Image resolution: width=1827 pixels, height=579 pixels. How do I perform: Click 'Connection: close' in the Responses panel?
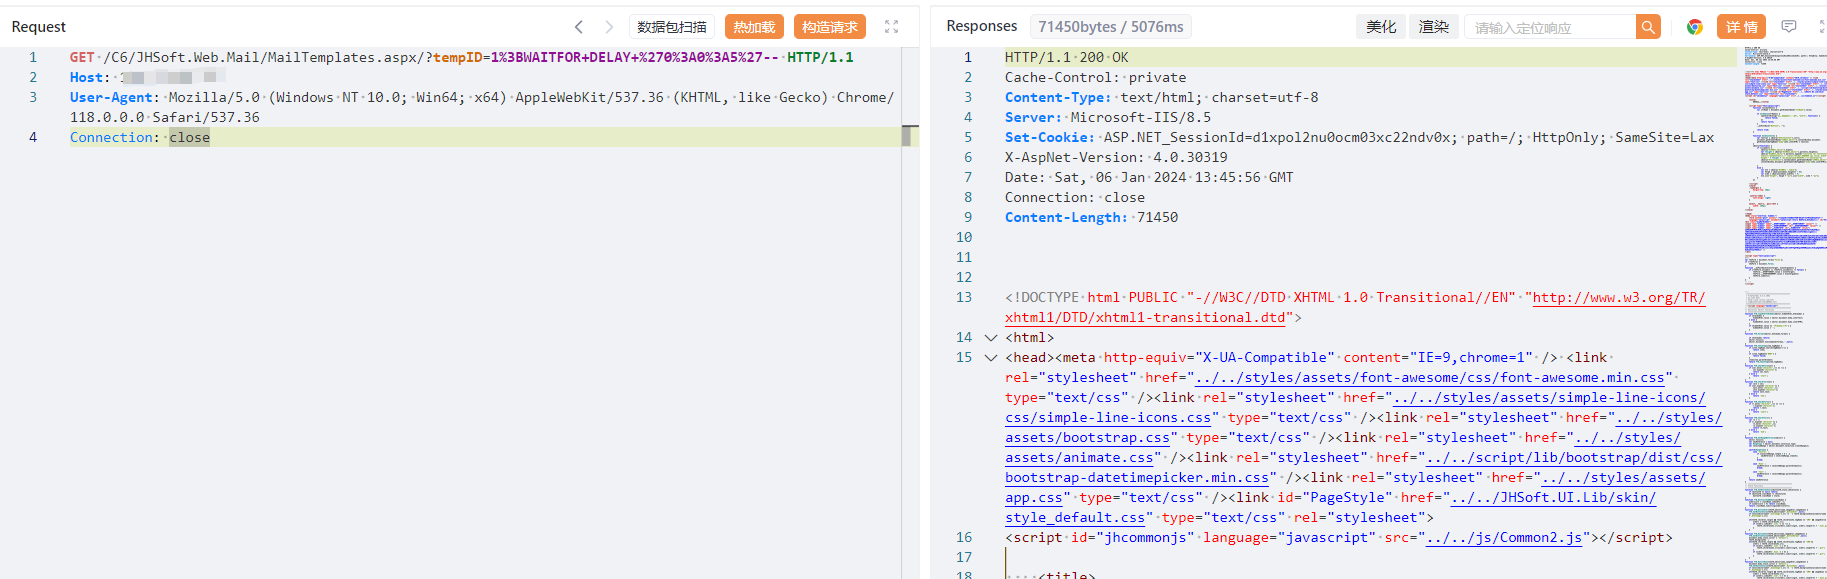pos(1075,198)
